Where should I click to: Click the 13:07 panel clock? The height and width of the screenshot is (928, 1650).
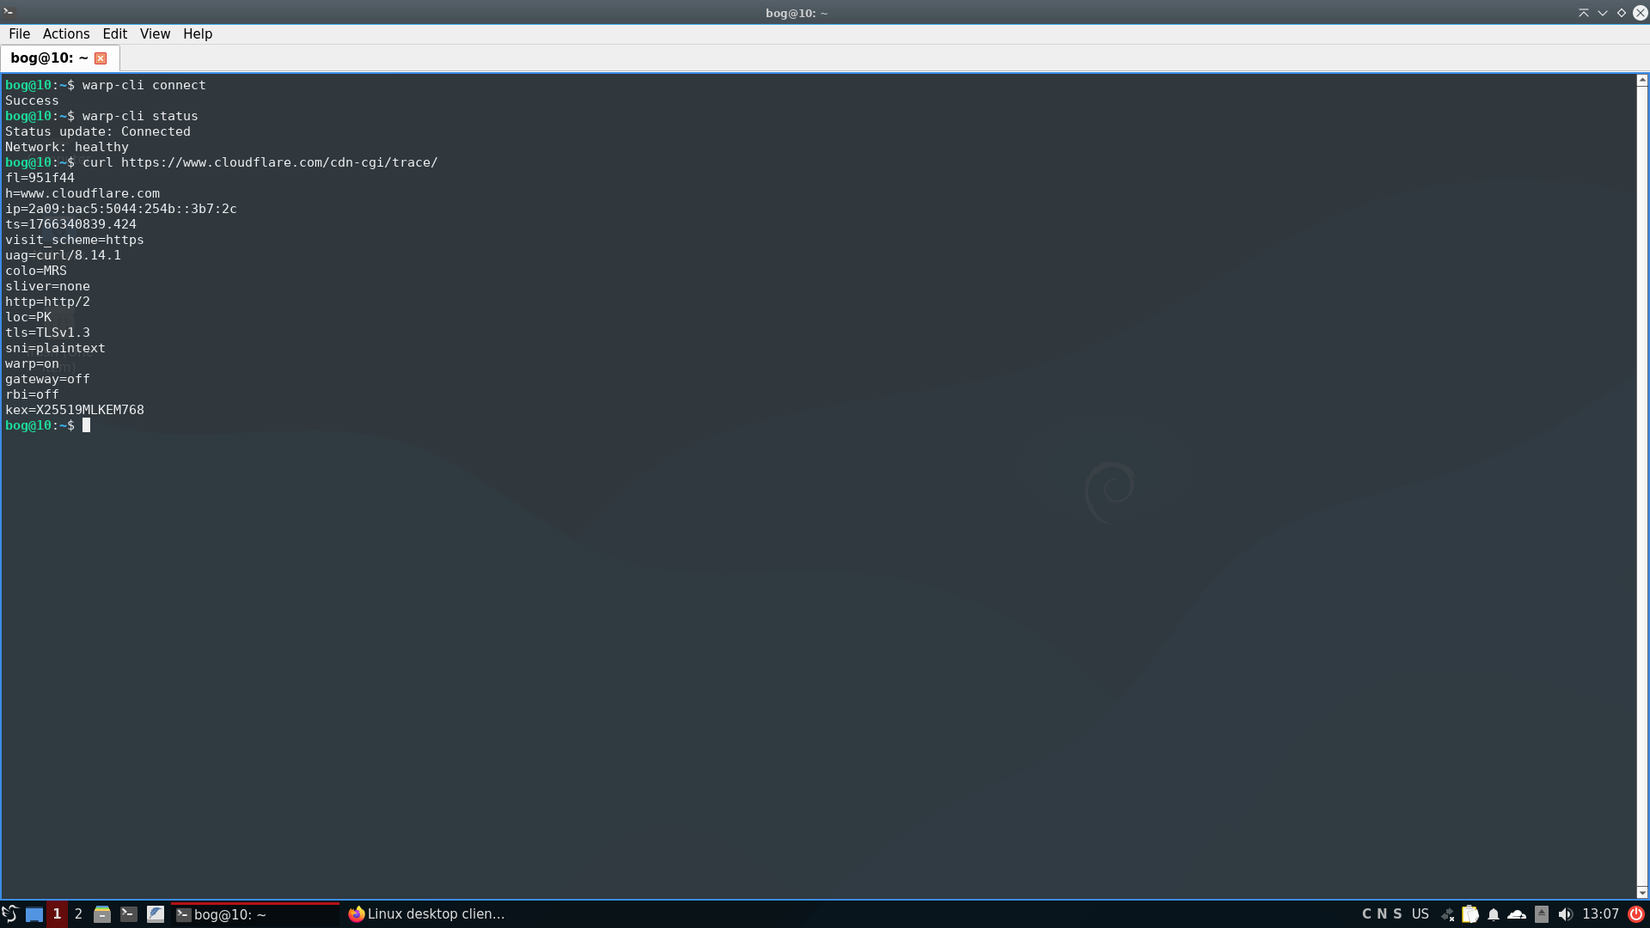1600,914
